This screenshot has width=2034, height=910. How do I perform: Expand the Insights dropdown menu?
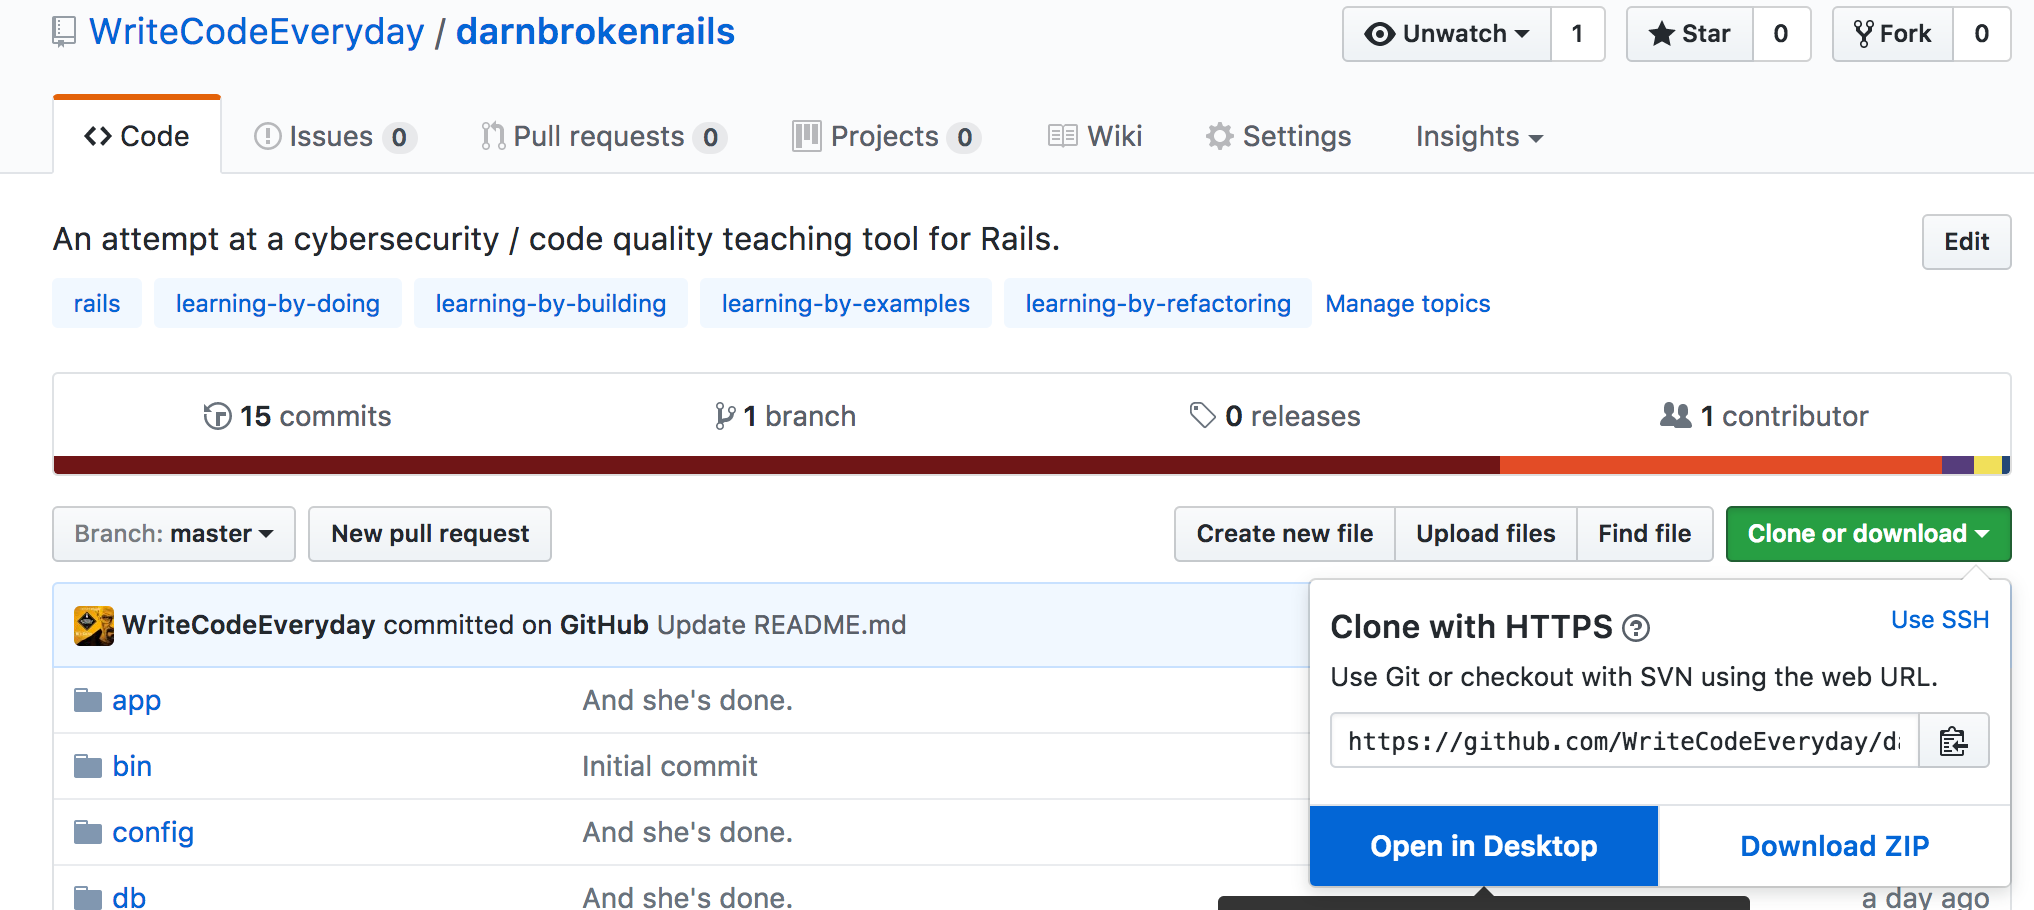(1479, 136)
